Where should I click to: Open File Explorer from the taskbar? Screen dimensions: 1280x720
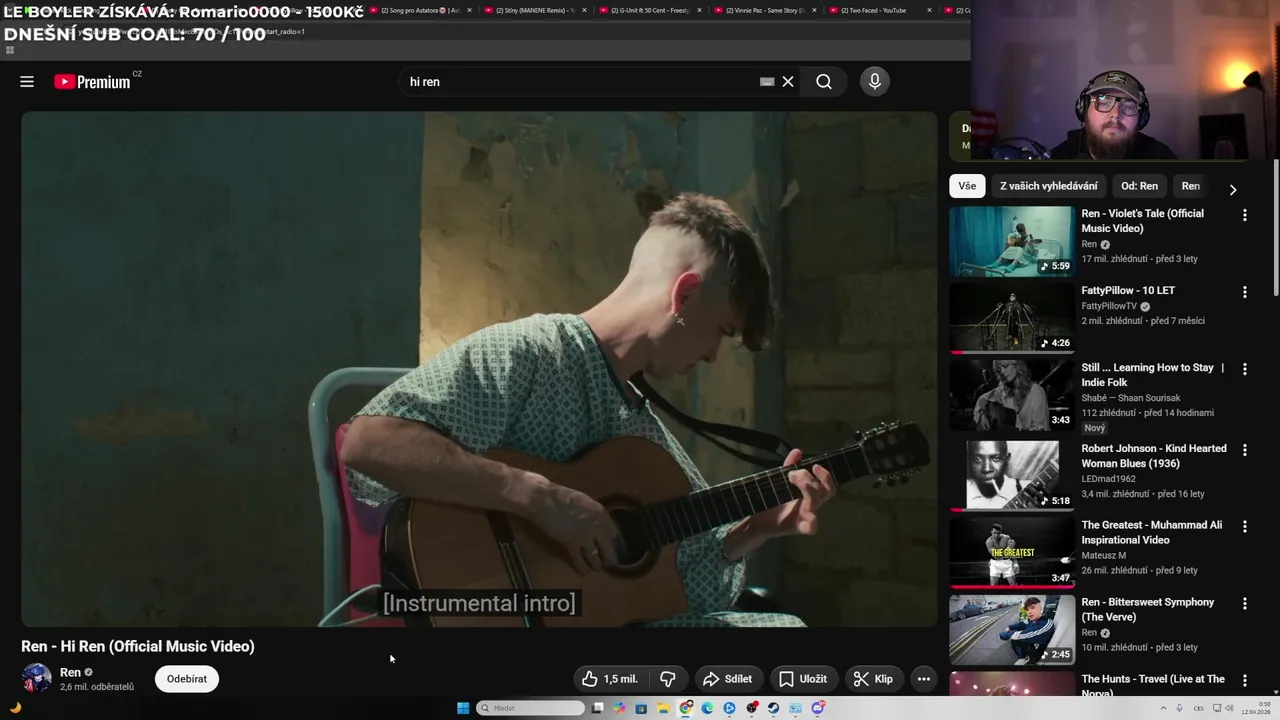coord(663,708)
